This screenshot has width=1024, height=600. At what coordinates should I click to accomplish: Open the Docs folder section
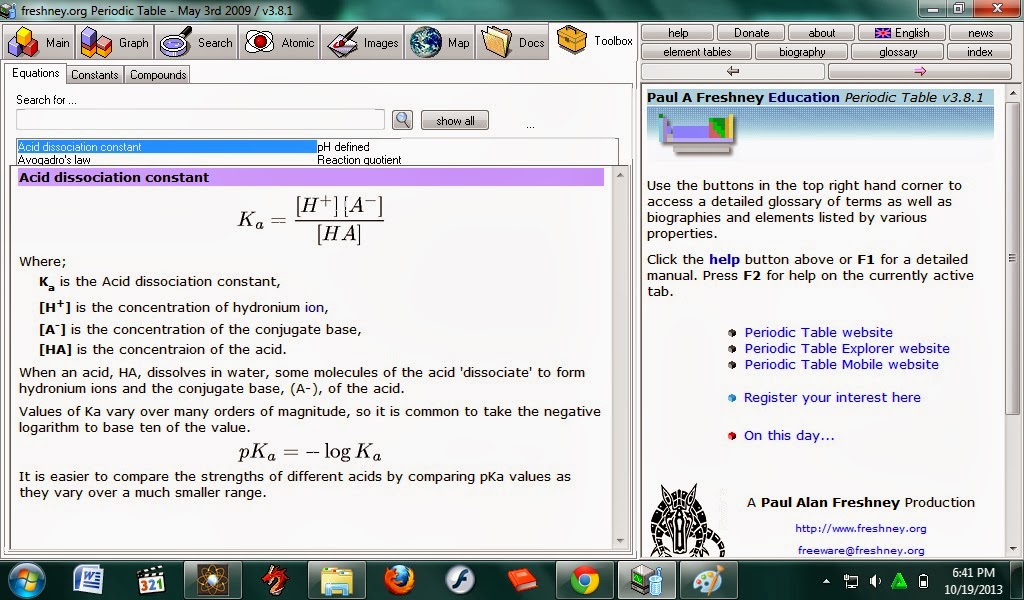pyautogui.click(x=513, y=42)
